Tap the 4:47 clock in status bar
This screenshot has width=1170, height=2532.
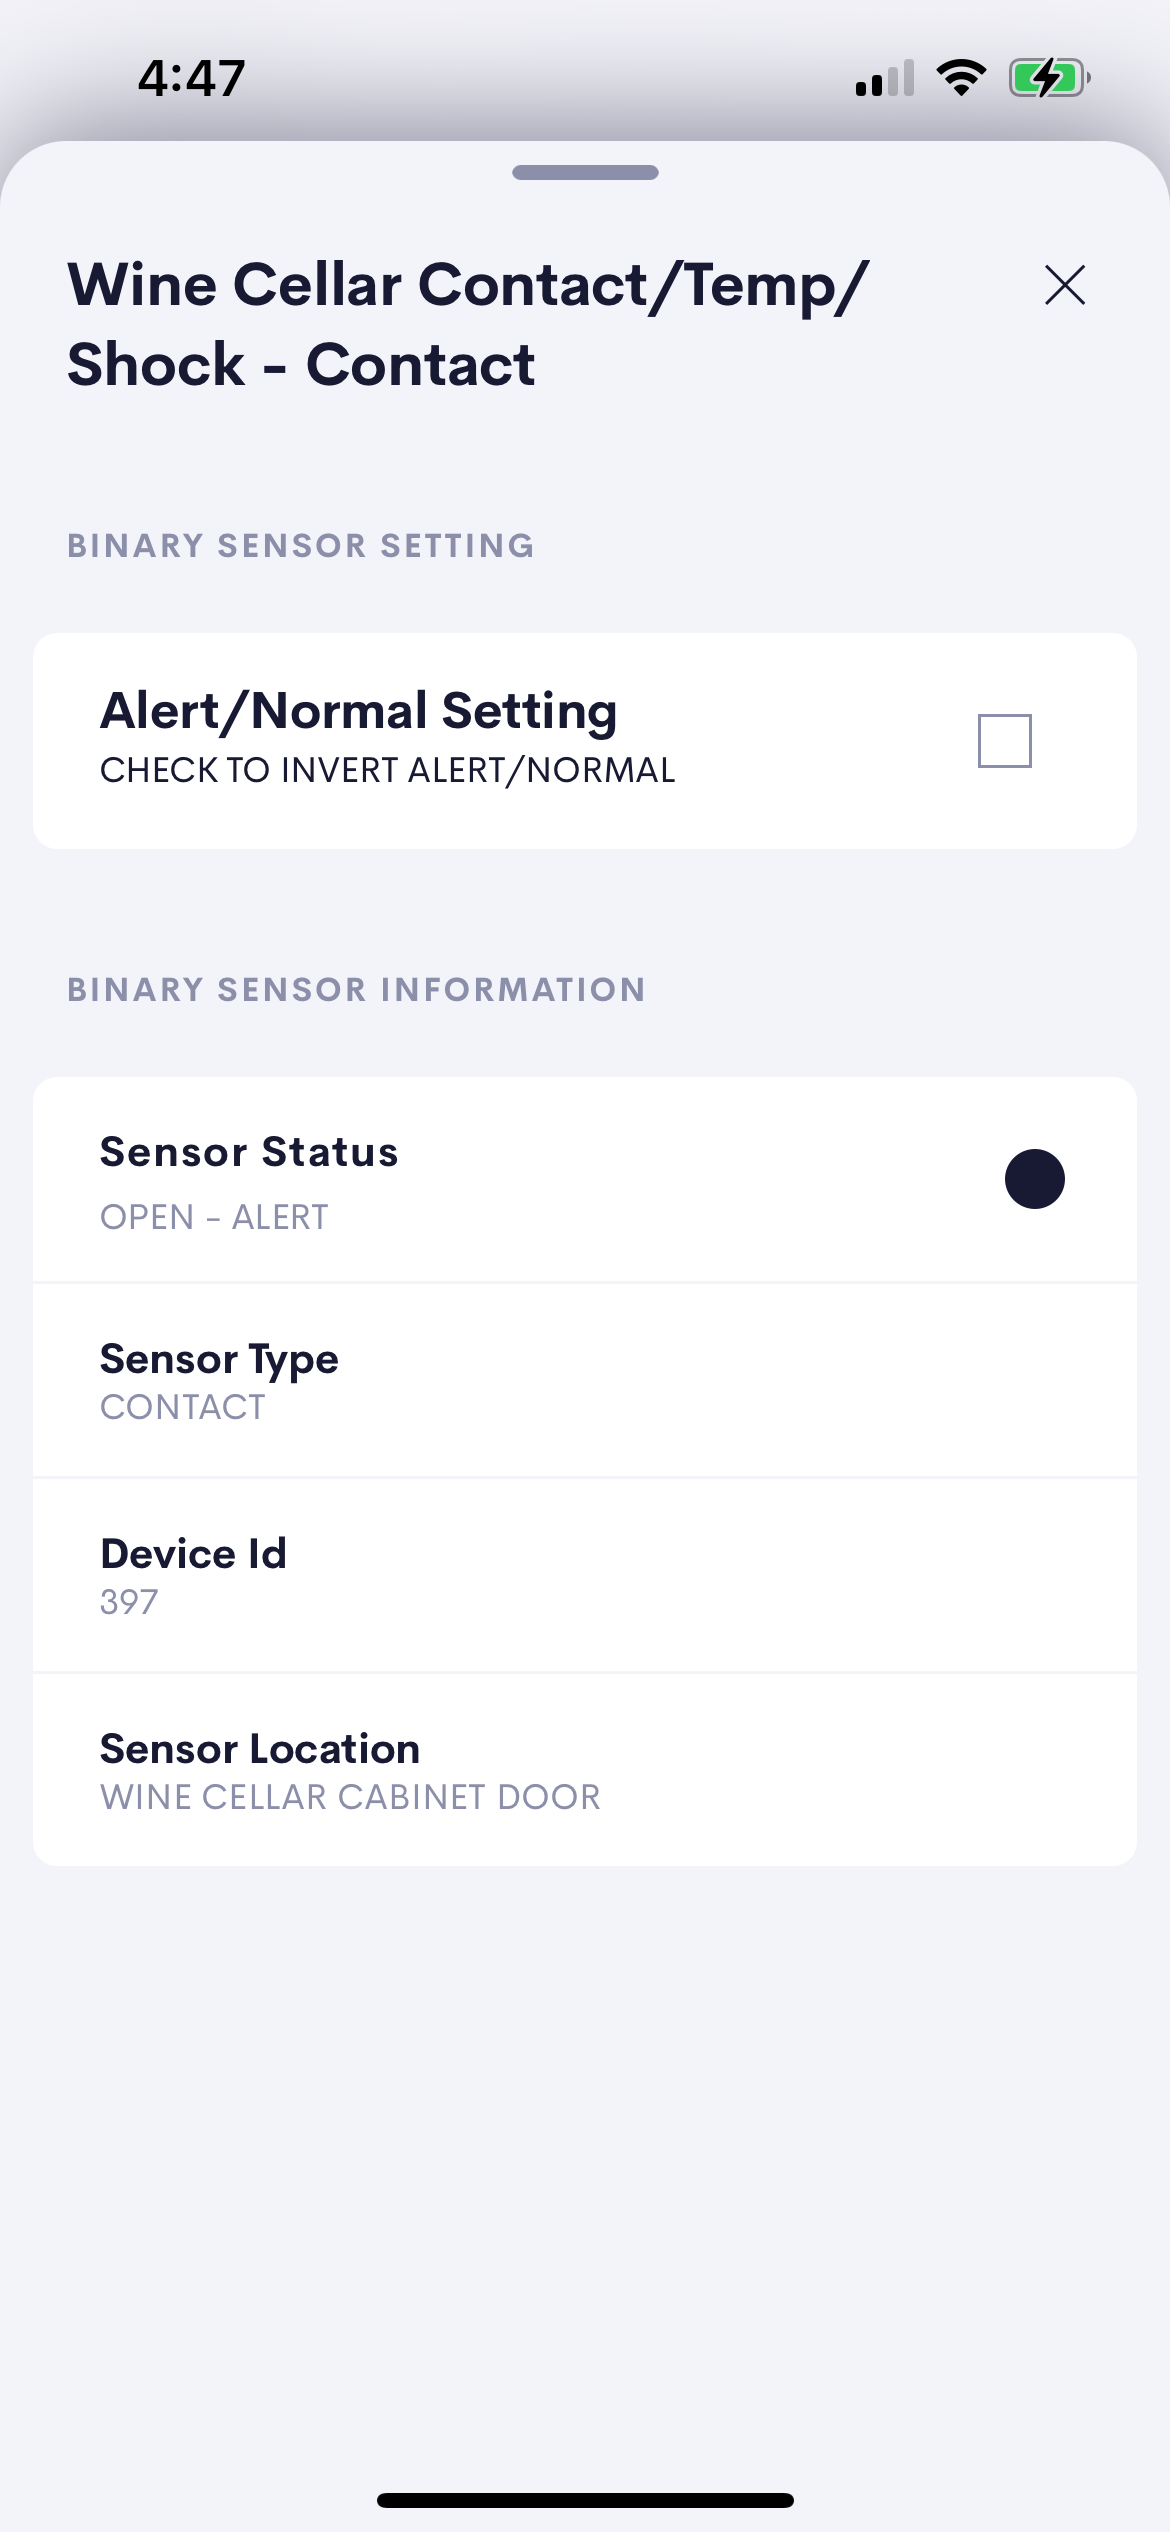click(192, 78)
